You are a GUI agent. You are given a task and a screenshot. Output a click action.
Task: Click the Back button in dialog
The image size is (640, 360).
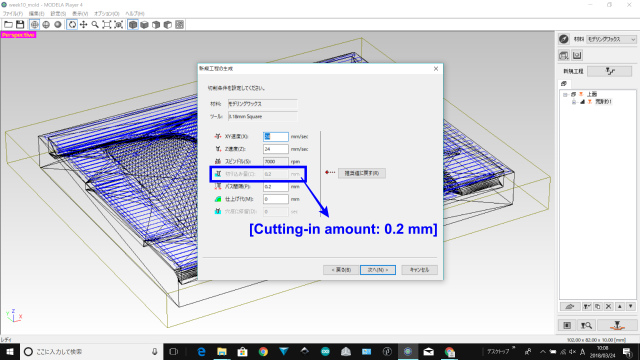tap(341, 270)
